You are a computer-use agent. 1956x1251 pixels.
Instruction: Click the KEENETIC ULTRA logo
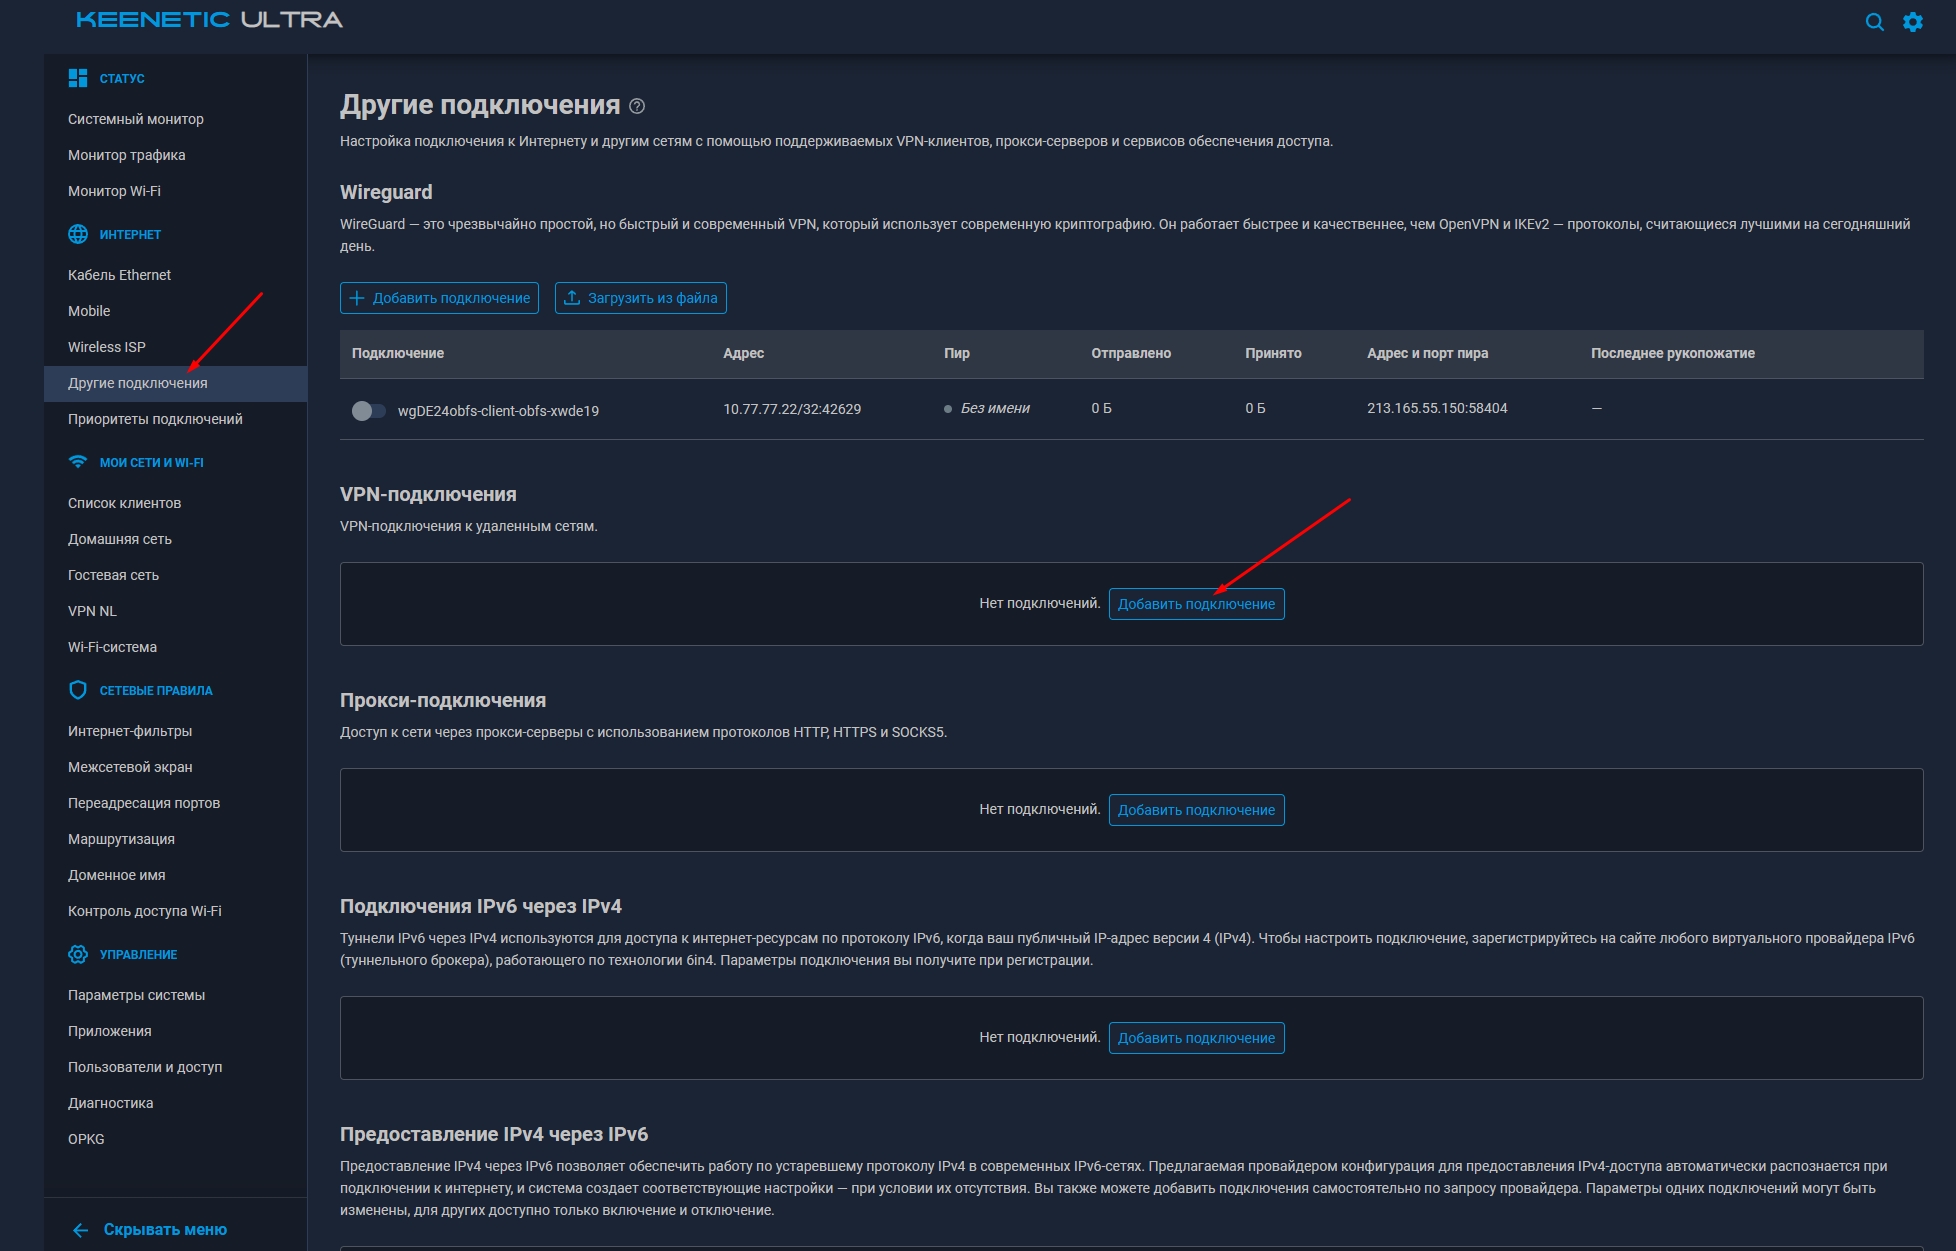[209, 20]
